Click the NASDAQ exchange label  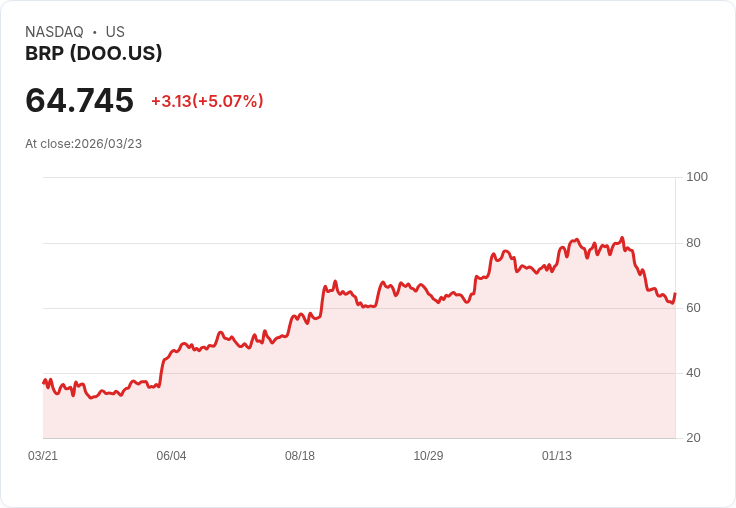pyautogui.click(x=54, y=32)
